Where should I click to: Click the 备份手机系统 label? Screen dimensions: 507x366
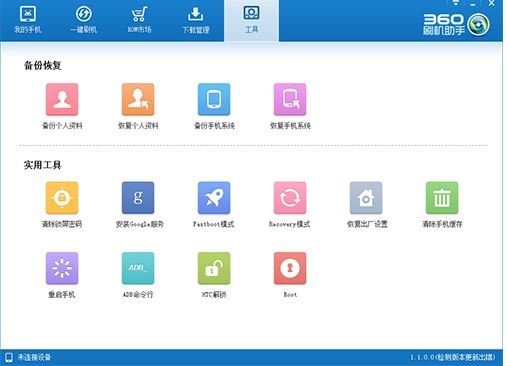click(x=214, y=126)
